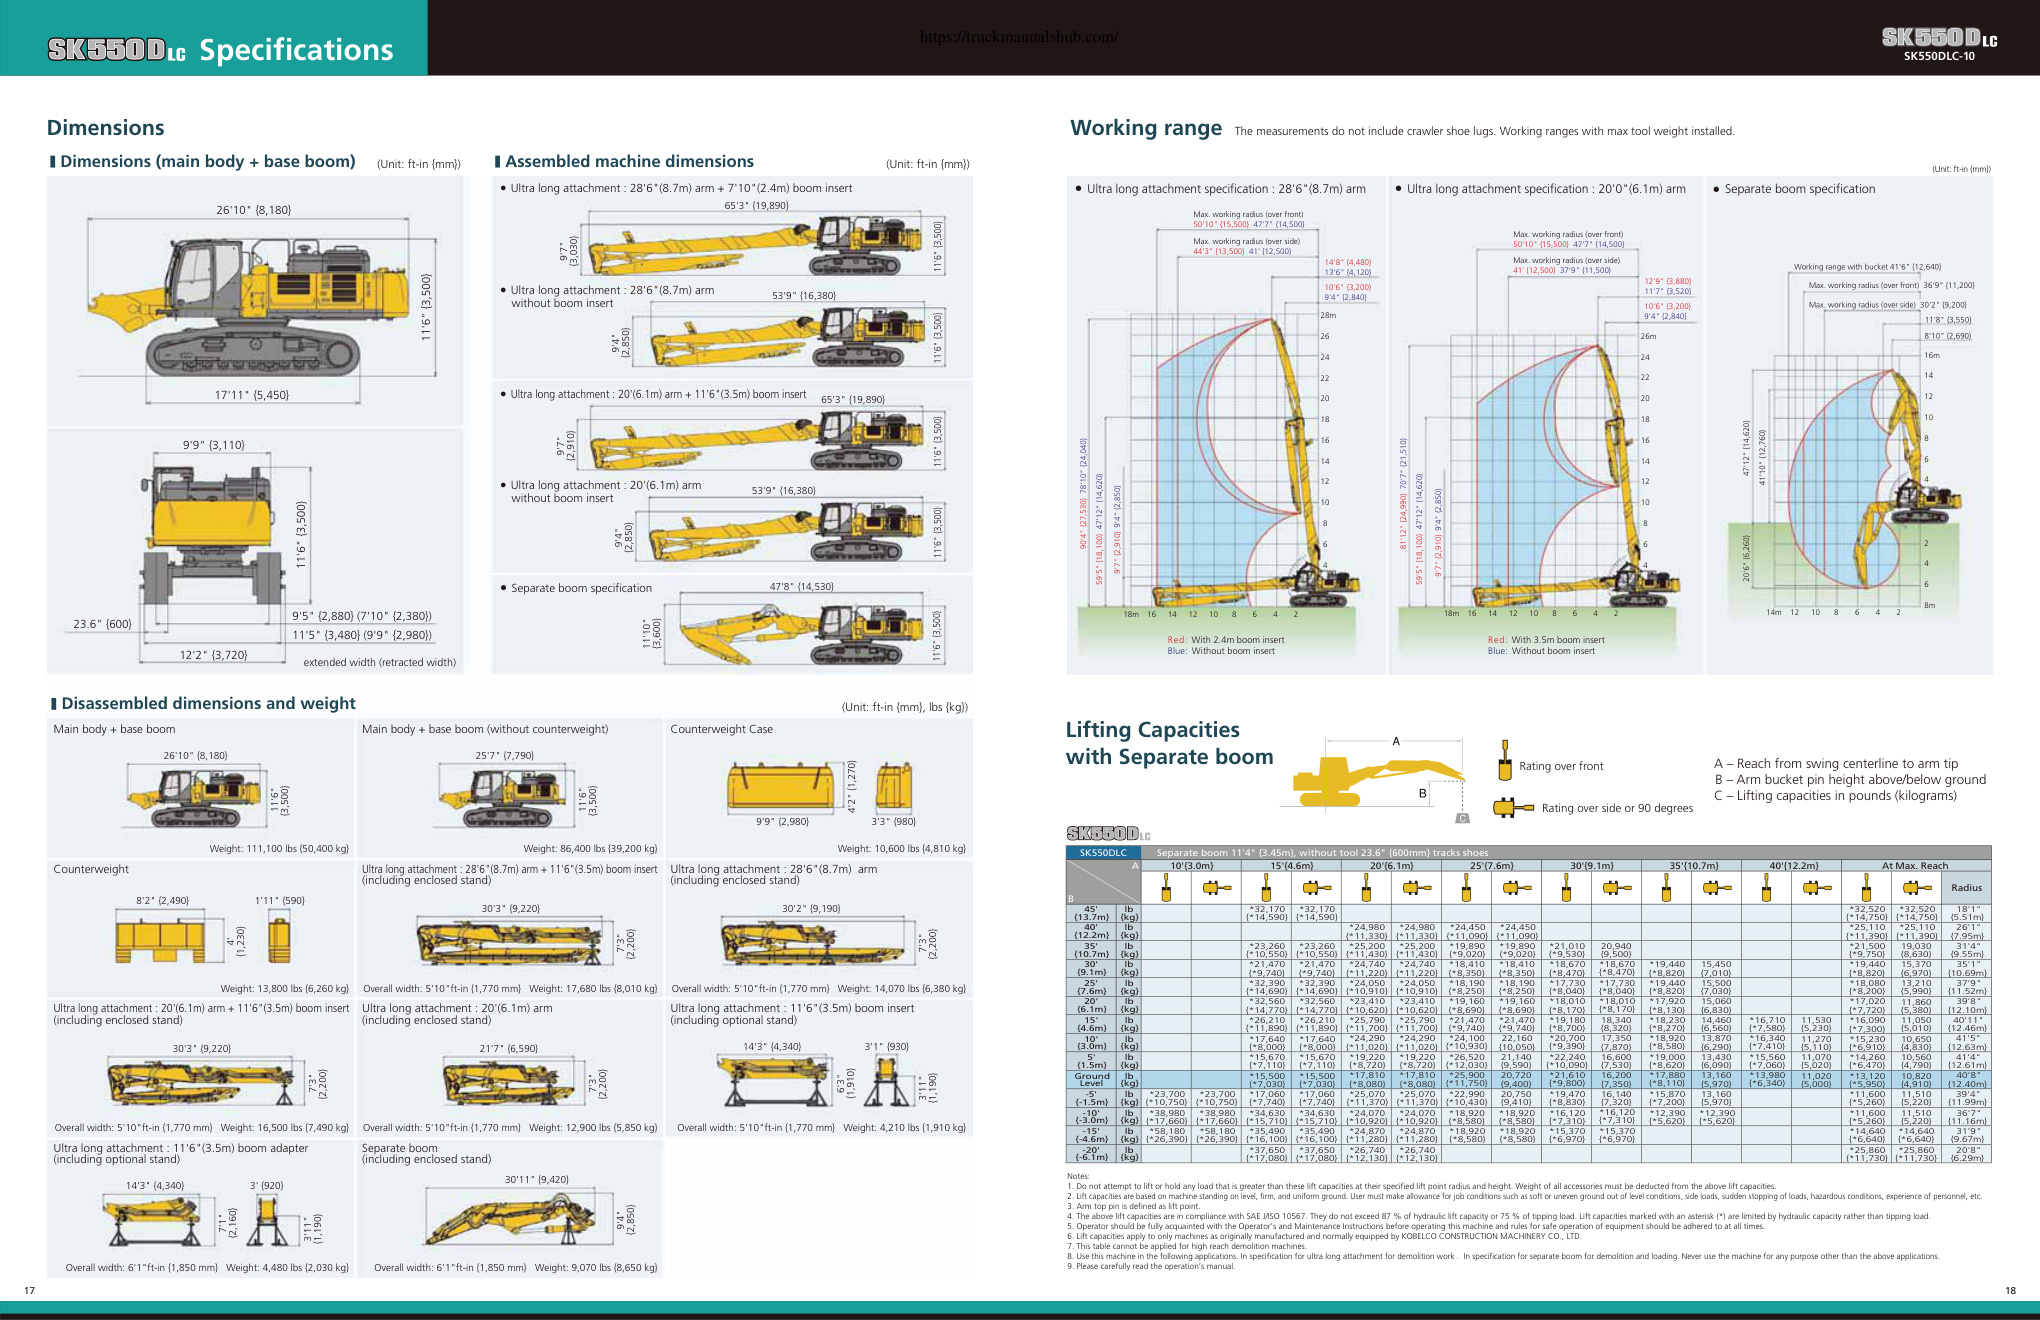Click the rating-over-side icon under the 40'(12.2m) column
Viewport: 2040px width, 1320px height.
[x=1817, y=887]
